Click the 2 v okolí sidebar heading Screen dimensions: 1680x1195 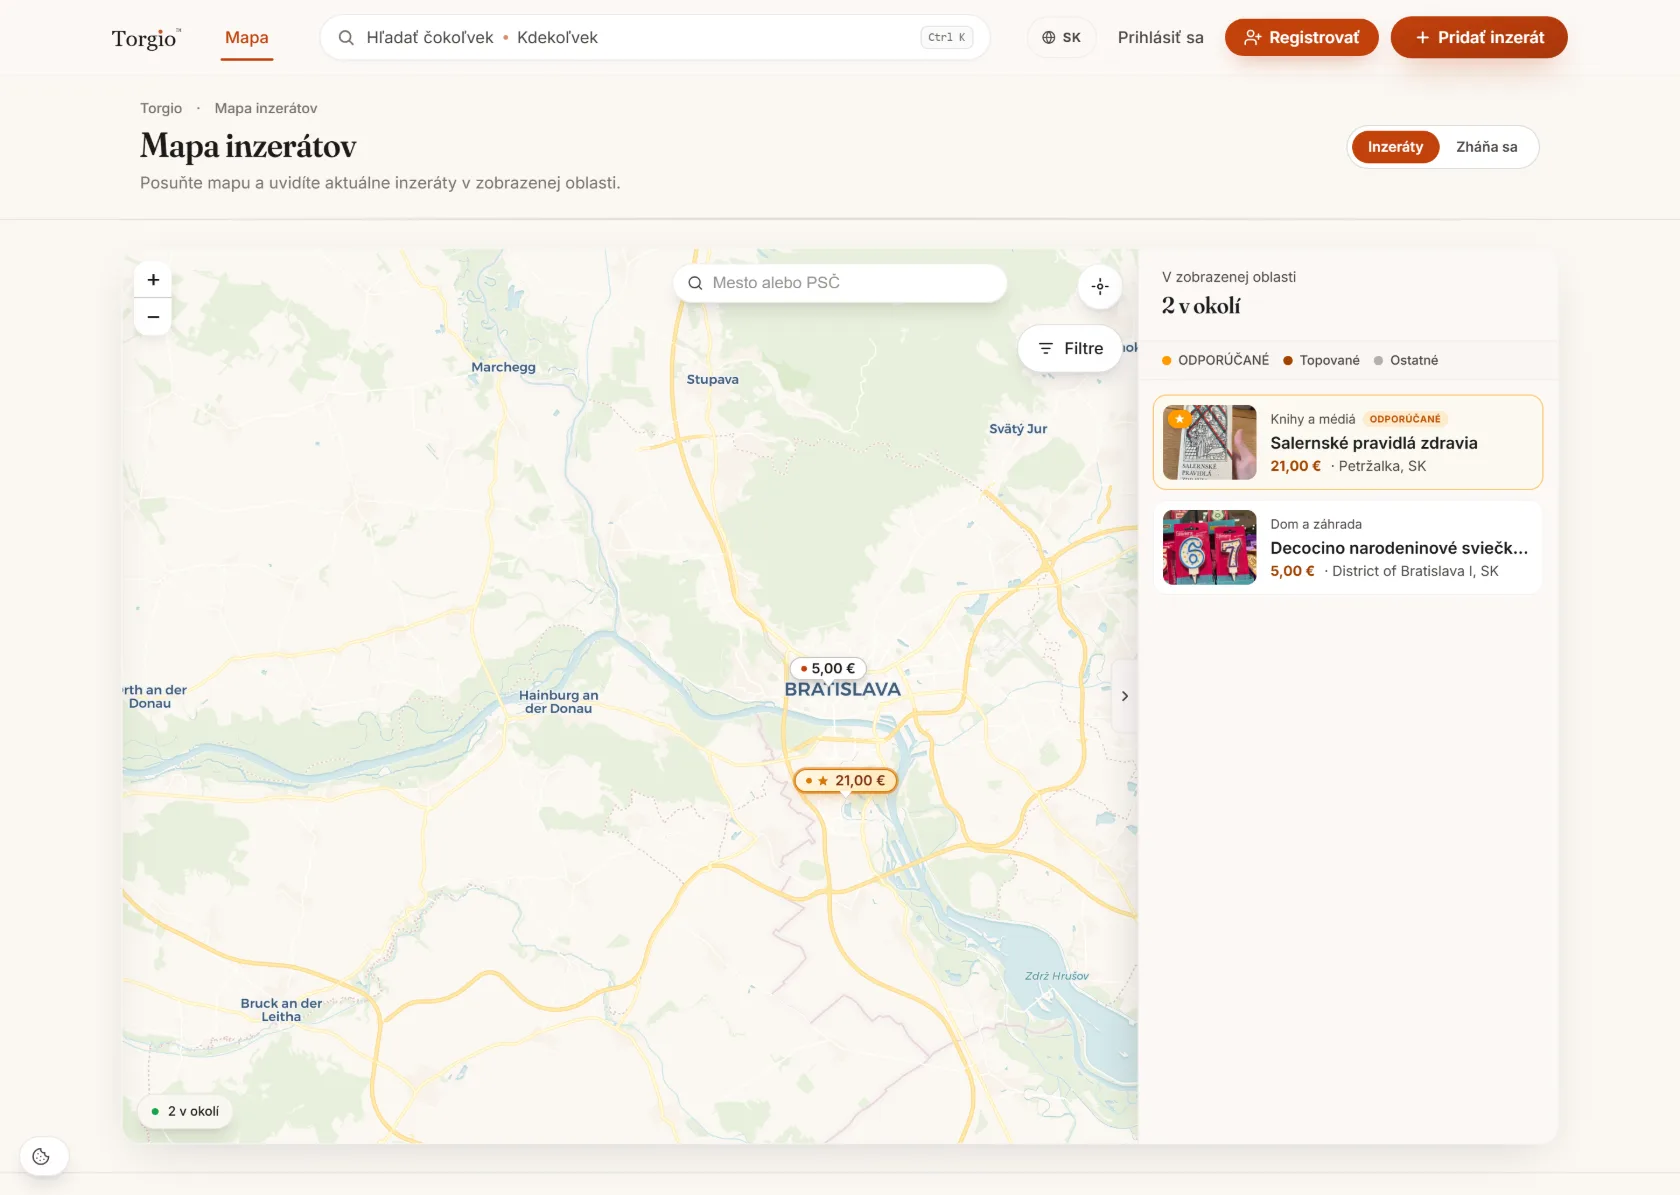click(1201, 306)
